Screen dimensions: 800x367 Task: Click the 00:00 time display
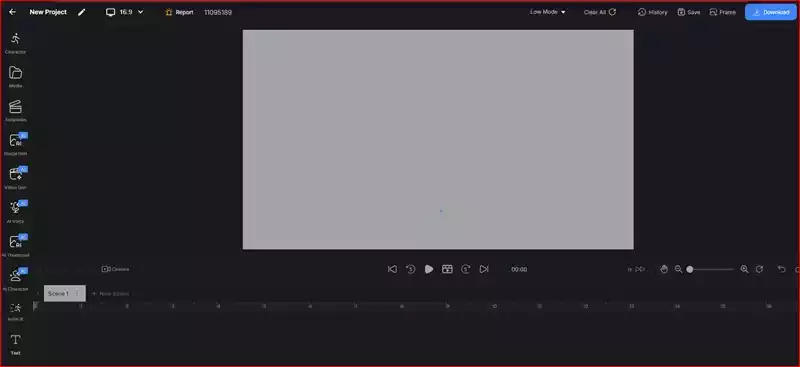coord(519,269)
